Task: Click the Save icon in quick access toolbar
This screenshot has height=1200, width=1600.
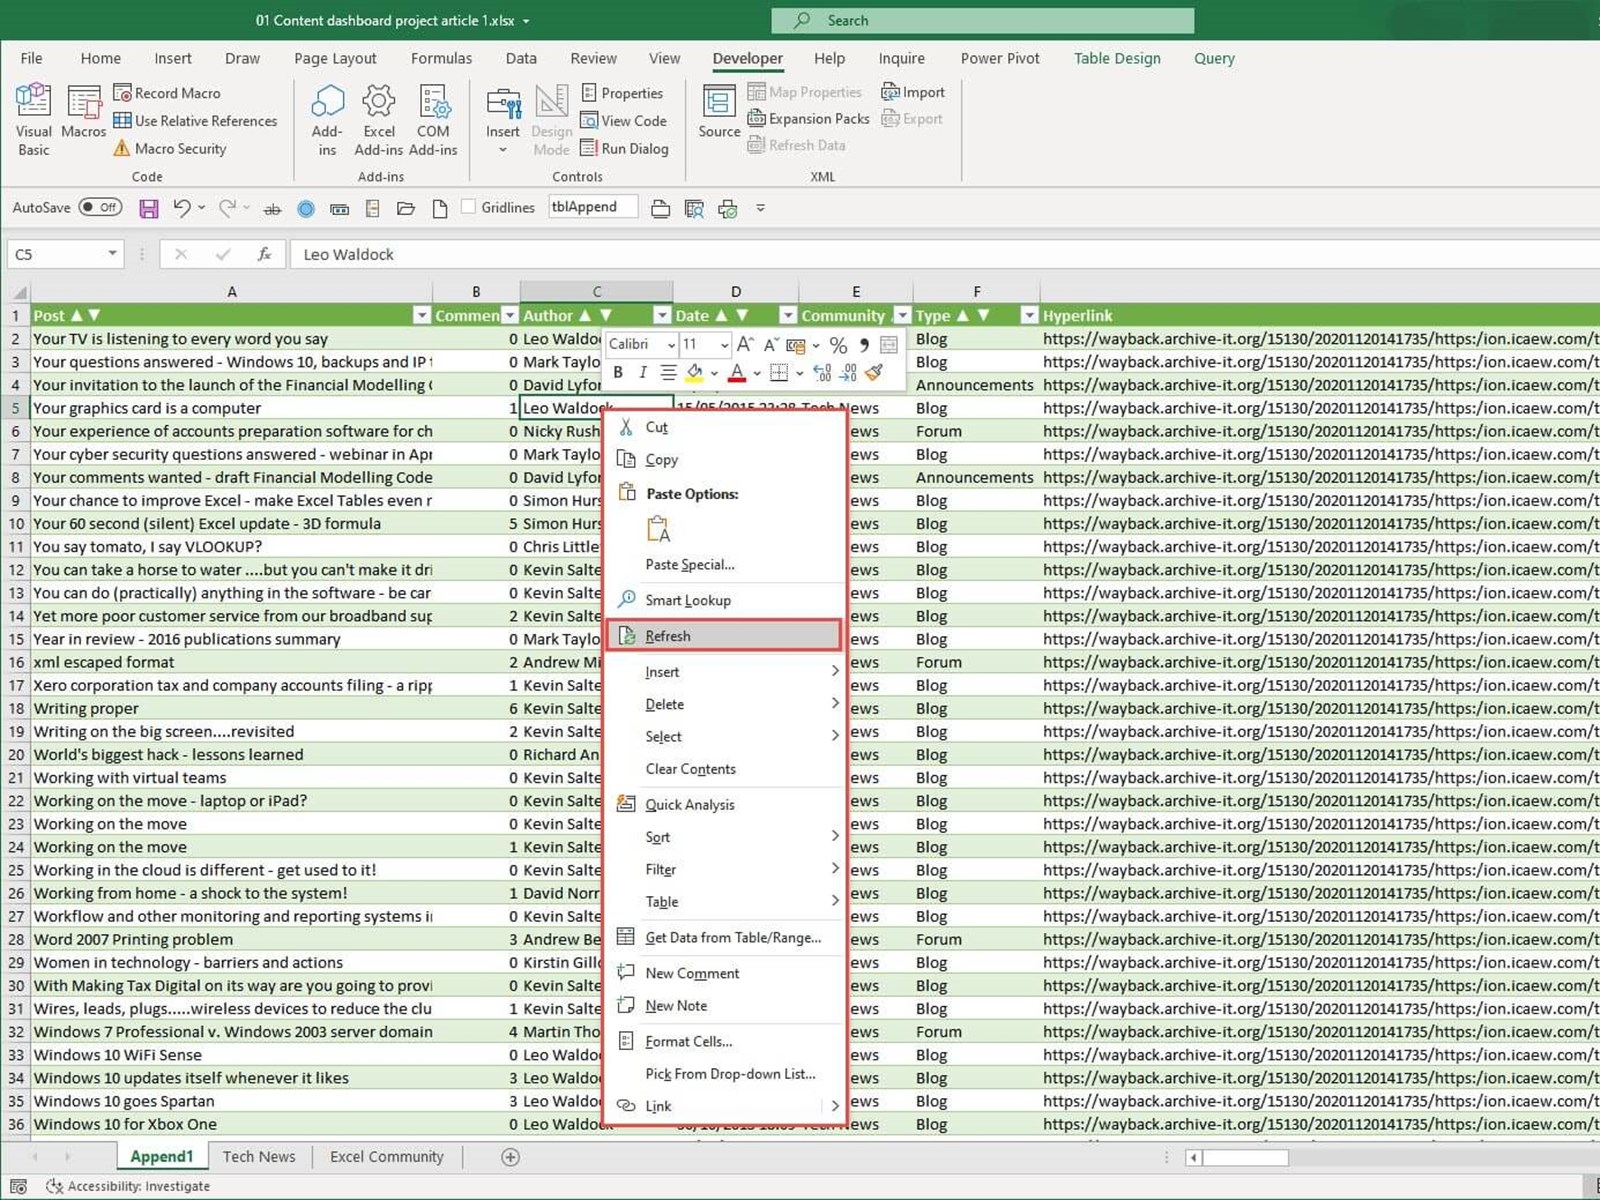Action: click(x=149, y=208)
